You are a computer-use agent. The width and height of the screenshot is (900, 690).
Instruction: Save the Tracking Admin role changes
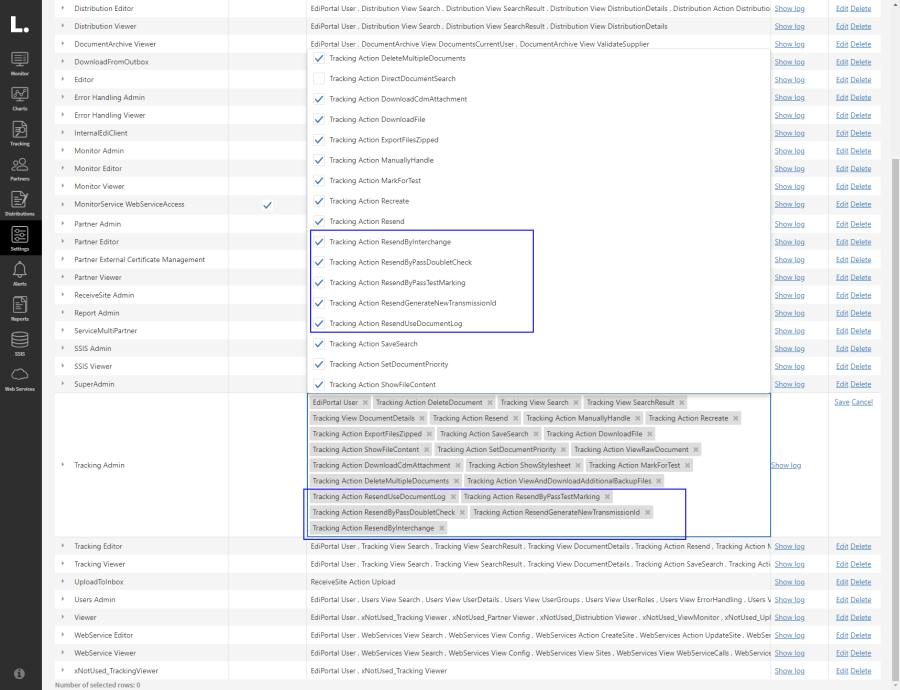[841, 402]
